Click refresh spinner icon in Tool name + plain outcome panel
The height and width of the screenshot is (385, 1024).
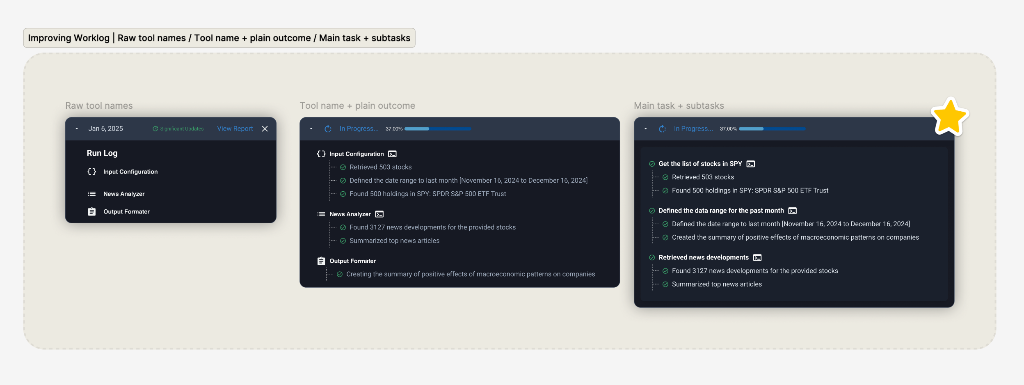click(328, 129)
